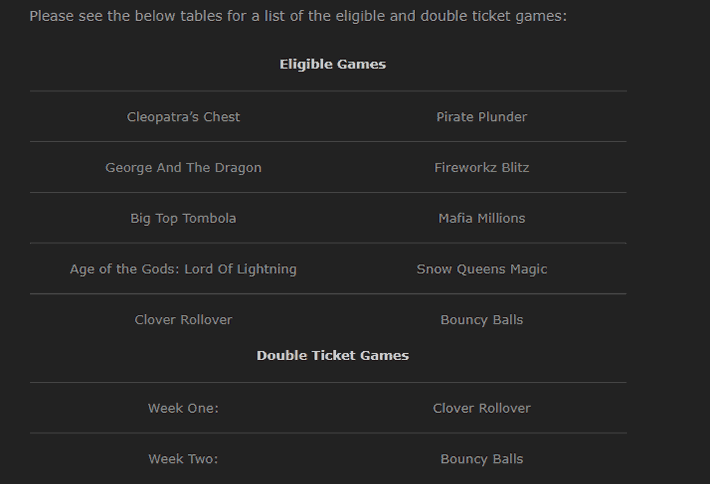Select Clover Rollover for Week One
710x484 pixels.
point(482,408)
